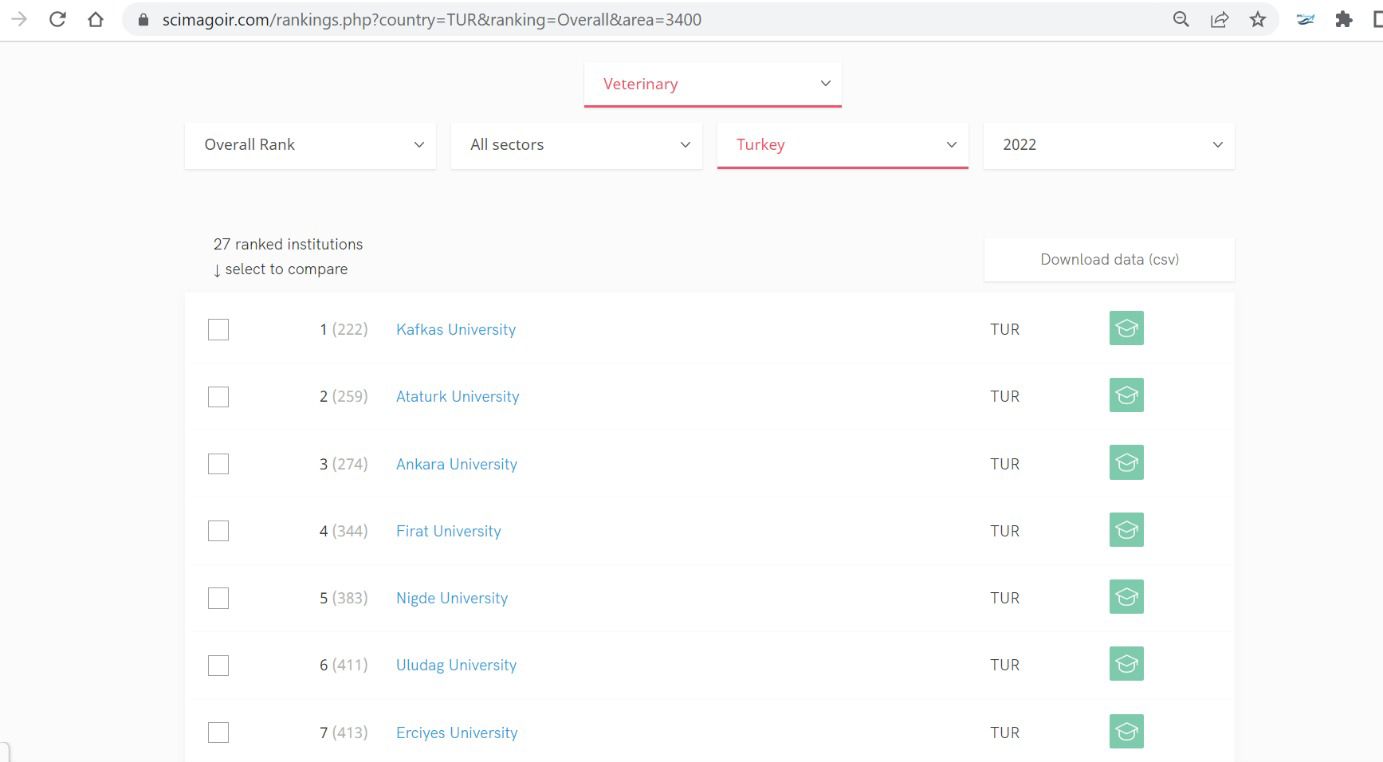The height and width of the screenshot is (762, 1383).
Task: Open the Veterinary subject area dropdown
Action: pyautogui.click(x=713, y=84)
